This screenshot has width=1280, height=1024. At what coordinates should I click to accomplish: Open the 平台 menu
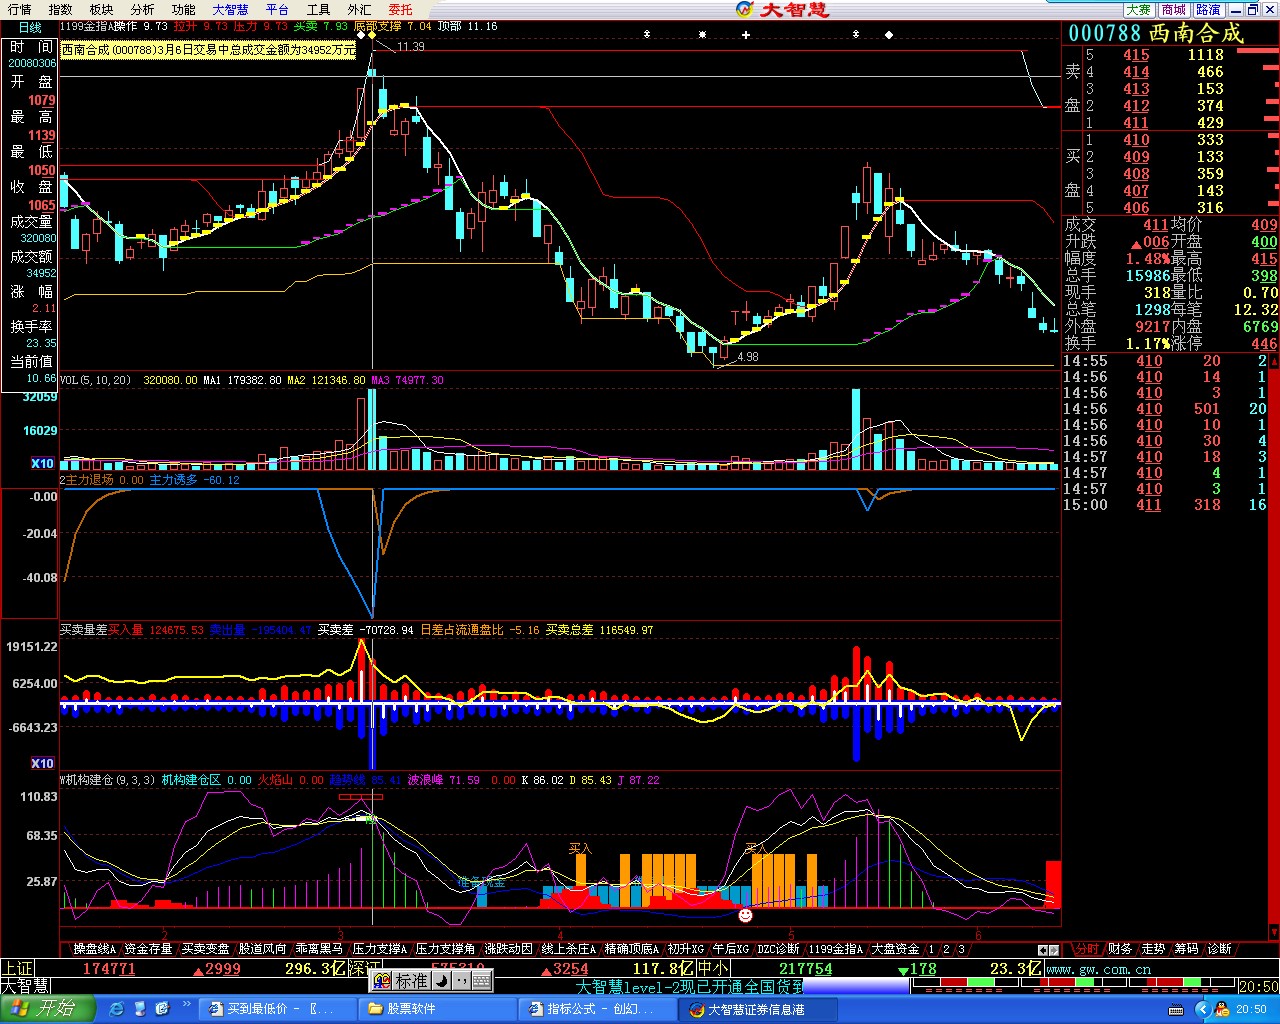(277, 9)
